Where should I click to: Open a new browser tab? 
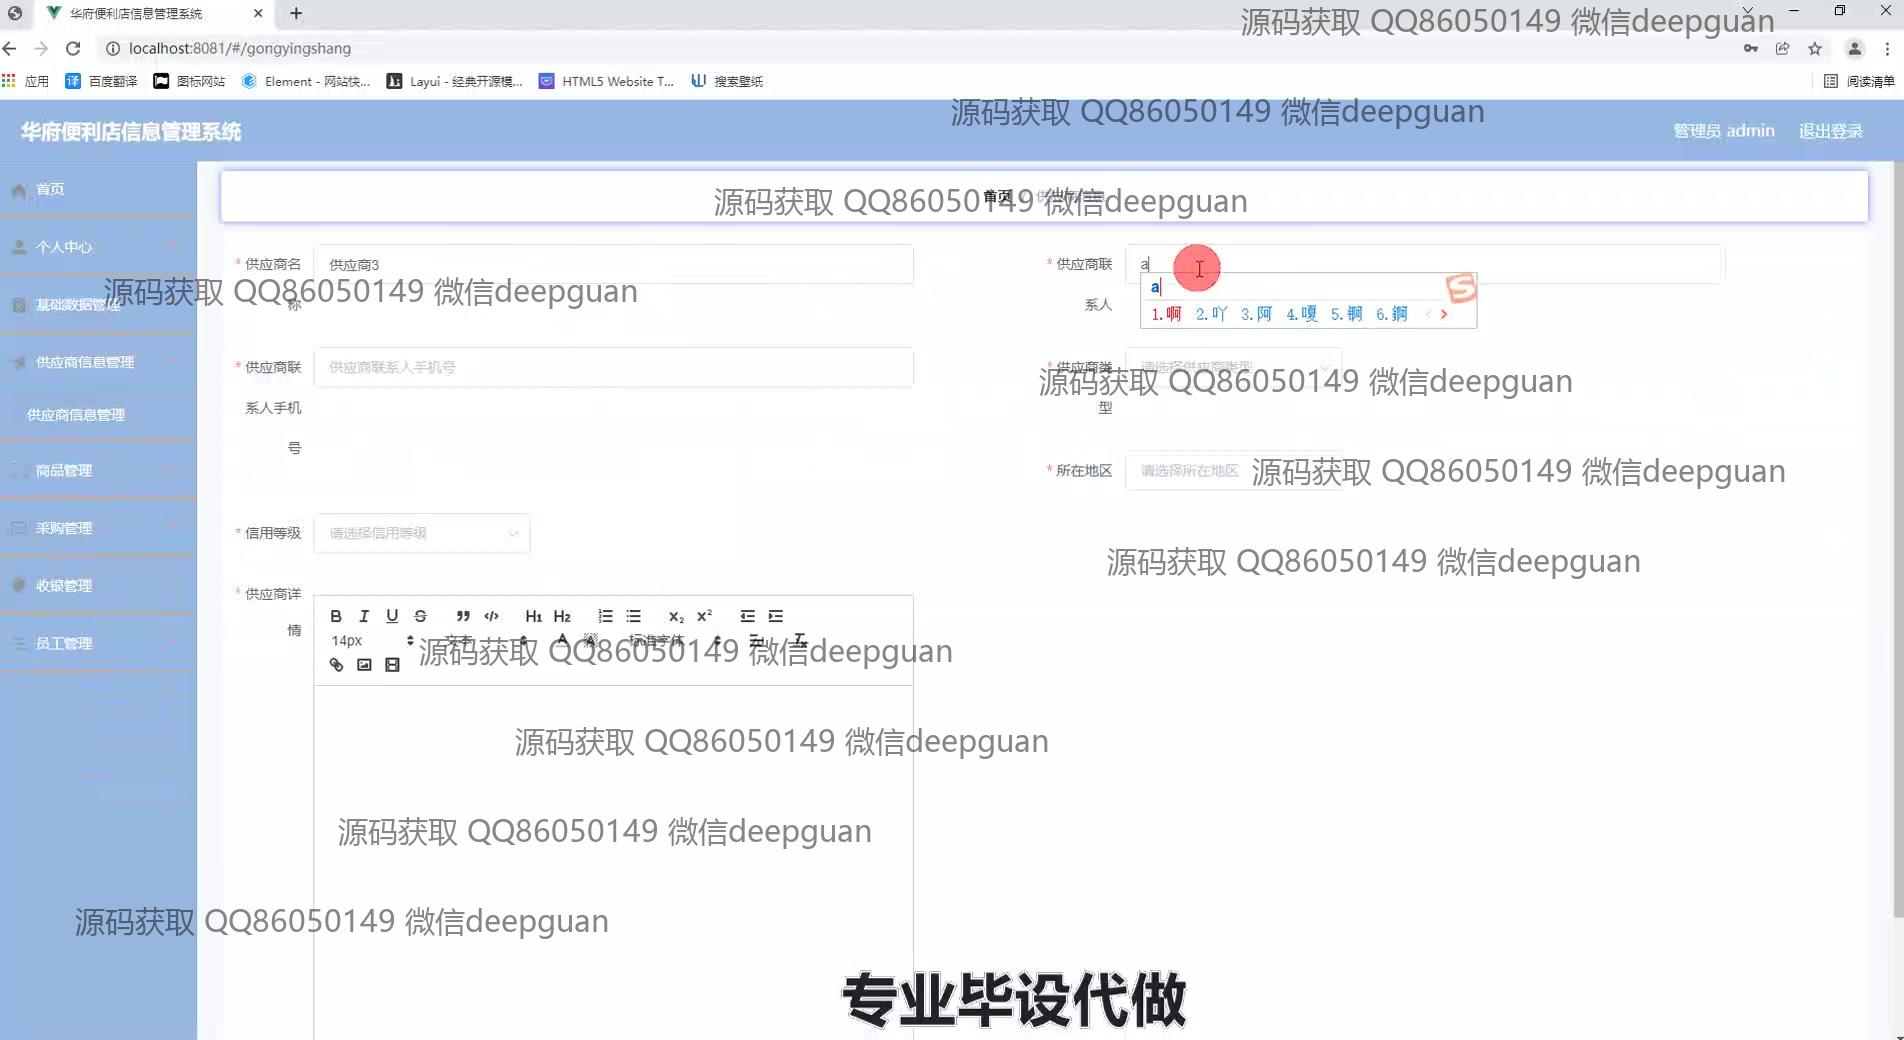click(296, 13)
